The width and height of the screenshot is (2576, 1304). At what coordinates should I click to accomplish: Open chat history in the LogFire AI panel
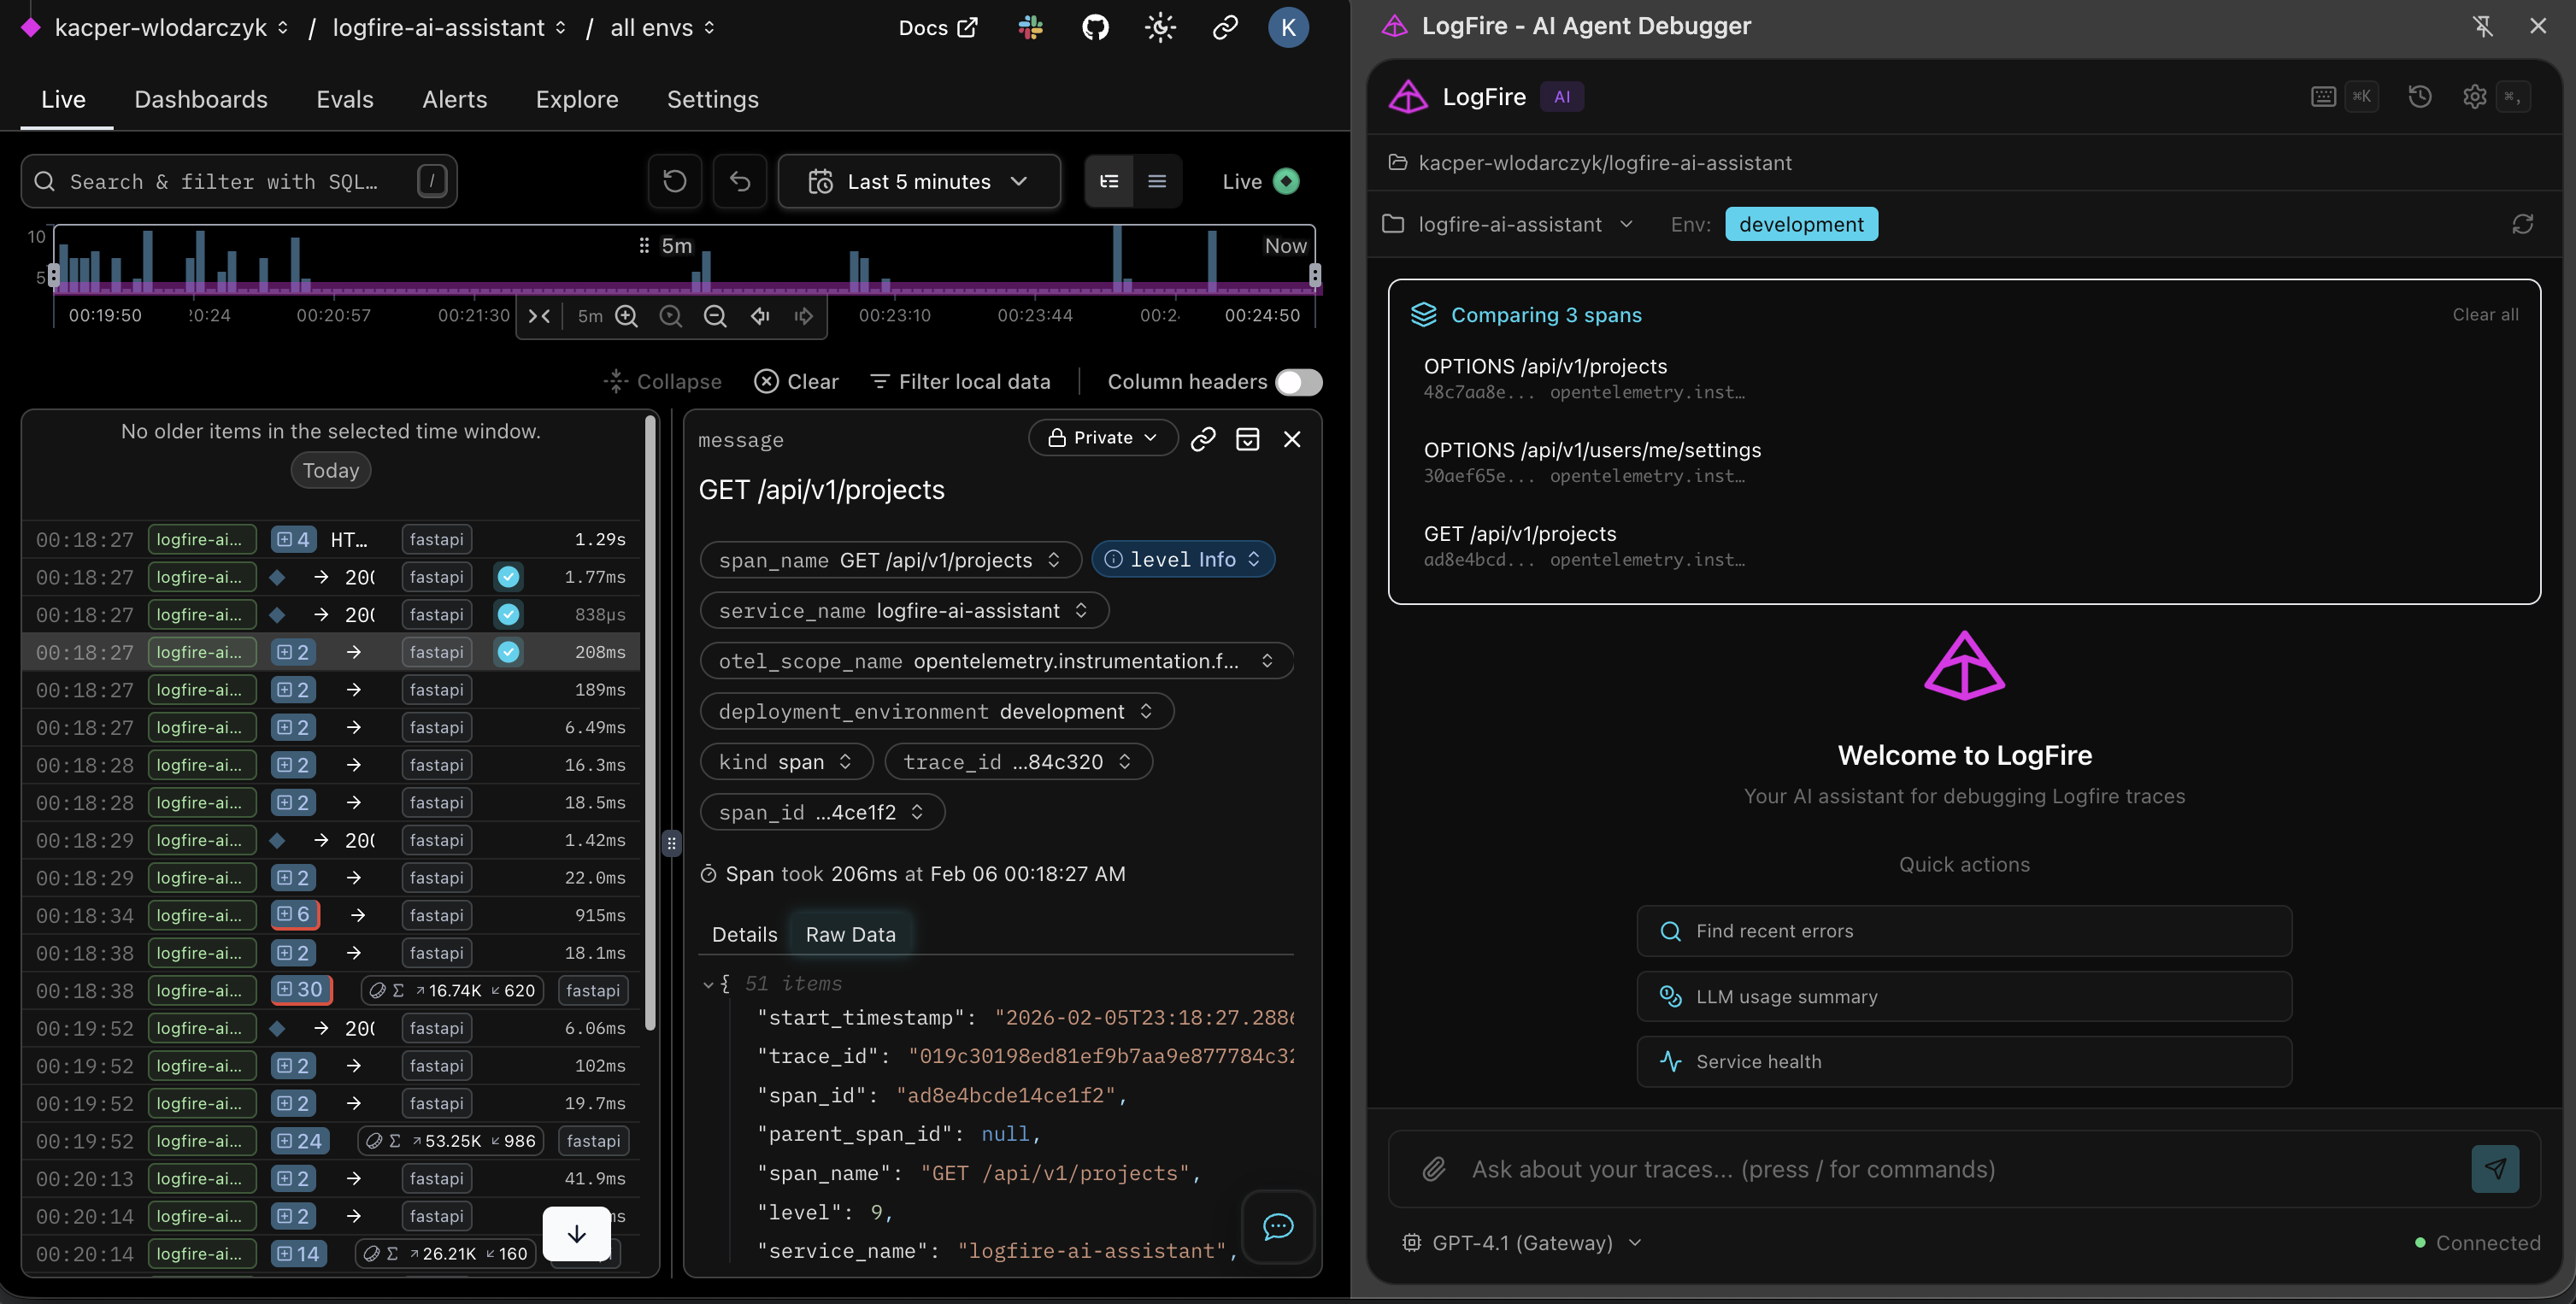[x=2420, y=96]
